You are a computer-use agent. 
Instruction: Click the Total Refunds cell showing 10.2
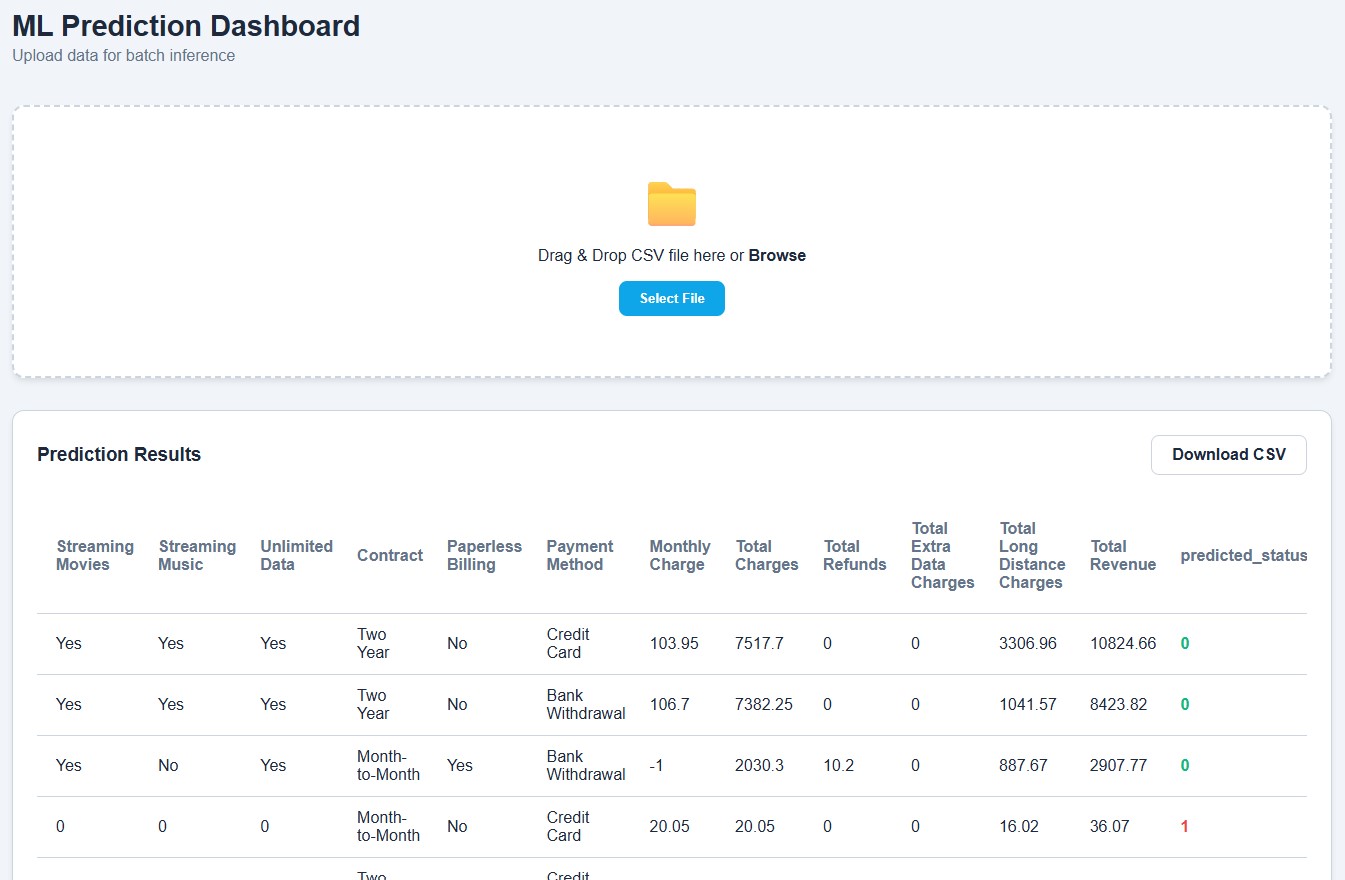(x=838, y=765)
